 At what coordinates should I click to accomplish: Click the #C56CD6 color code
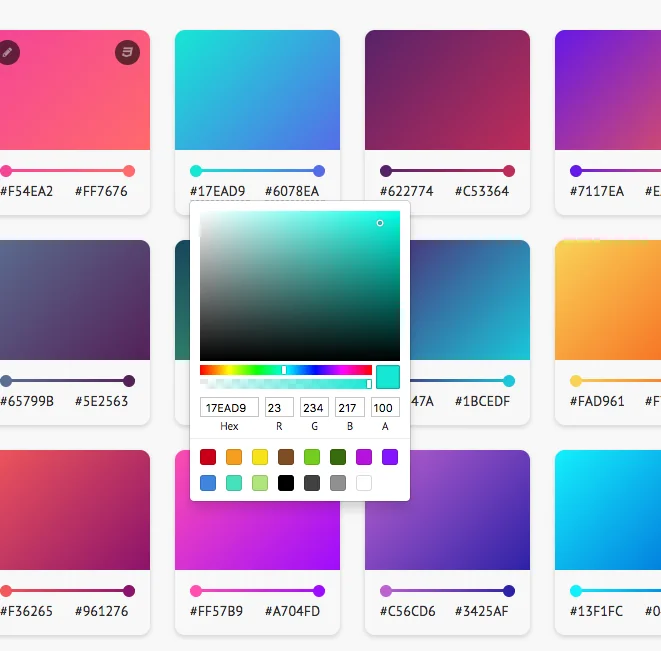click(x=408, y=611)
